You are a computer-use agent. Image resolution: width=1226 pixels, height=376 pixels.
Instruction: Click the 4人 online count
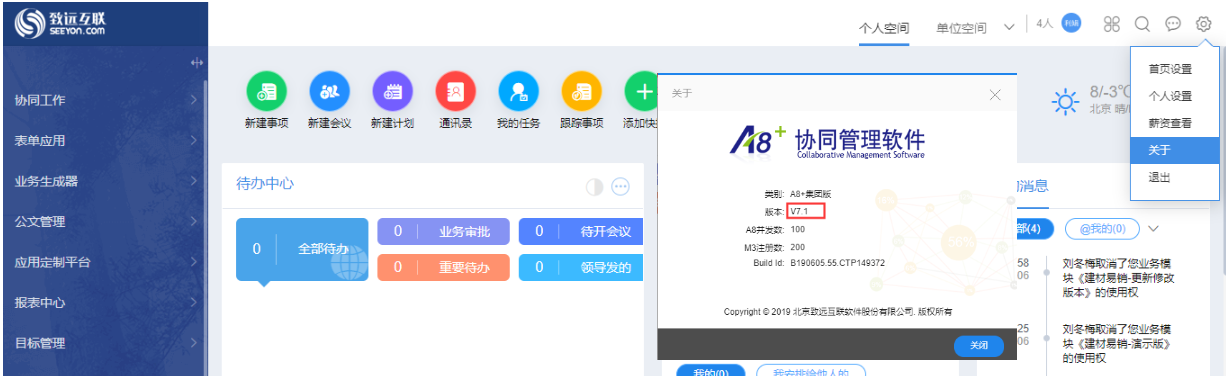(1045, 24)
